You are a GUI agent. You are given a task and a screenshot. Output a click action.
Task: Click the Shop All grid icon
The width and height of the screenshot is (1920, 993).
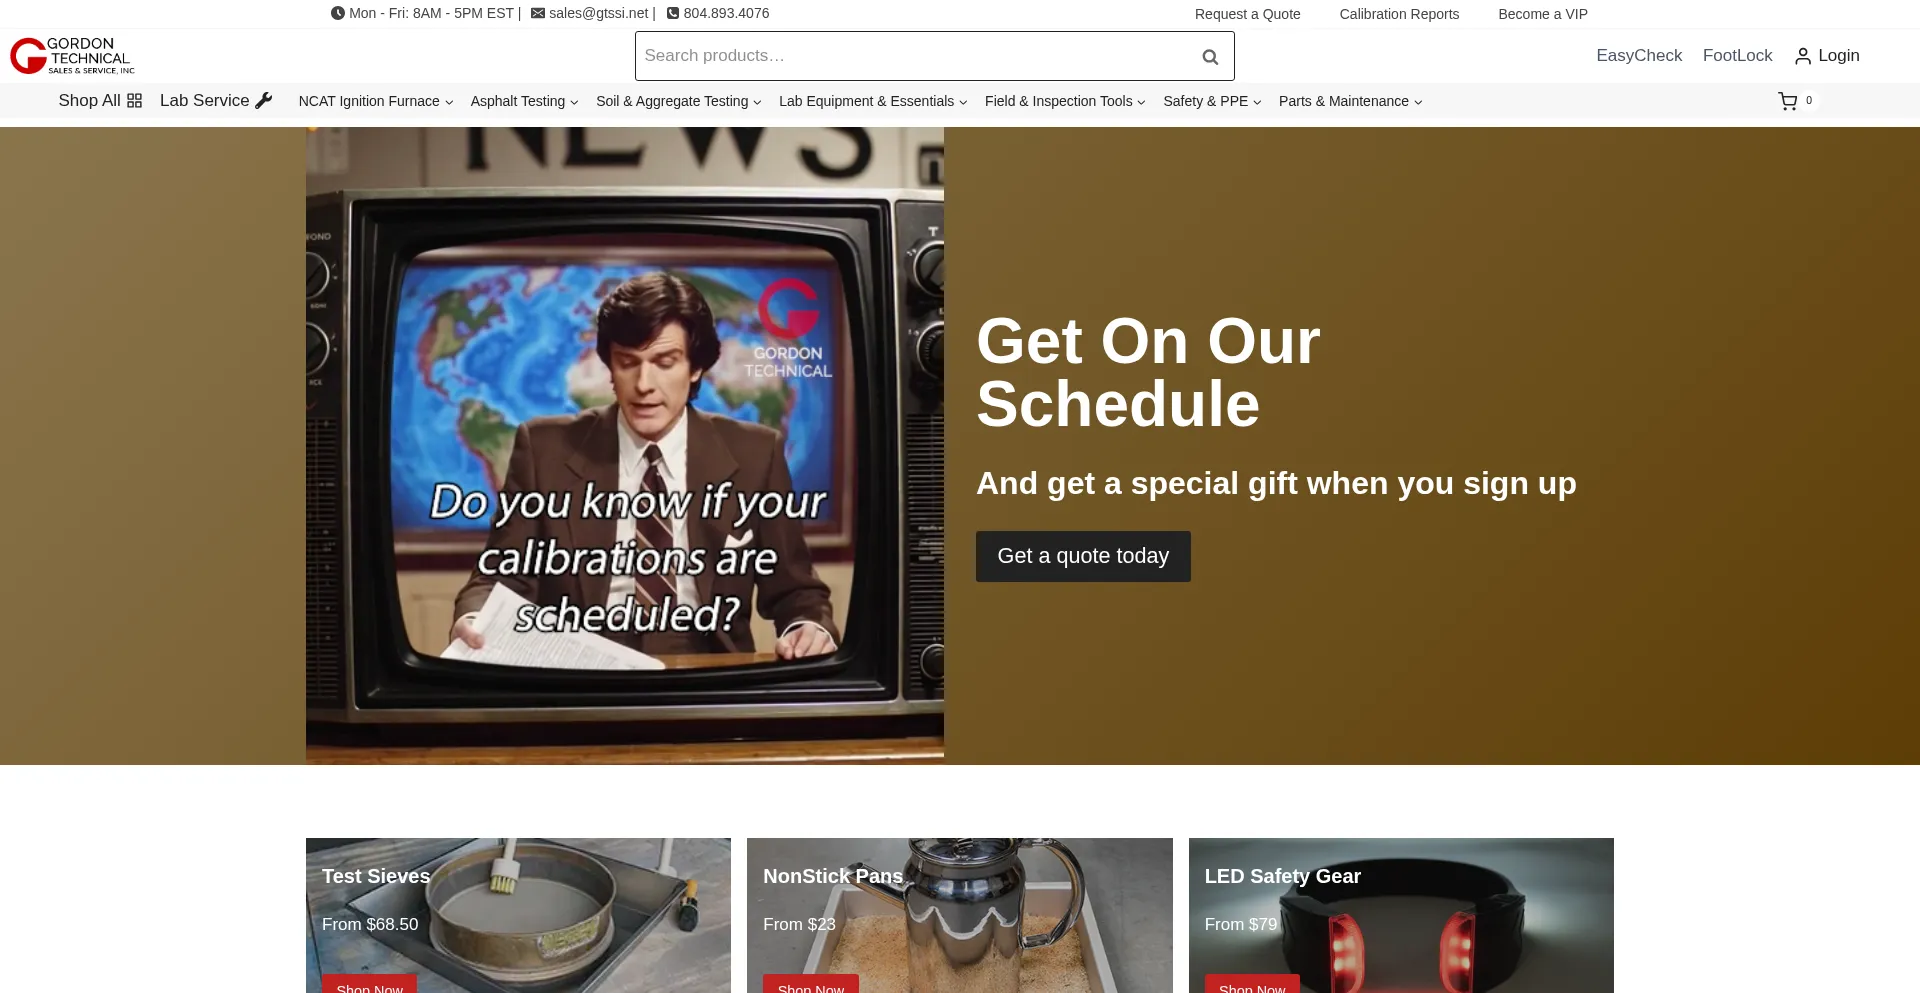click(x=135, y=101)
